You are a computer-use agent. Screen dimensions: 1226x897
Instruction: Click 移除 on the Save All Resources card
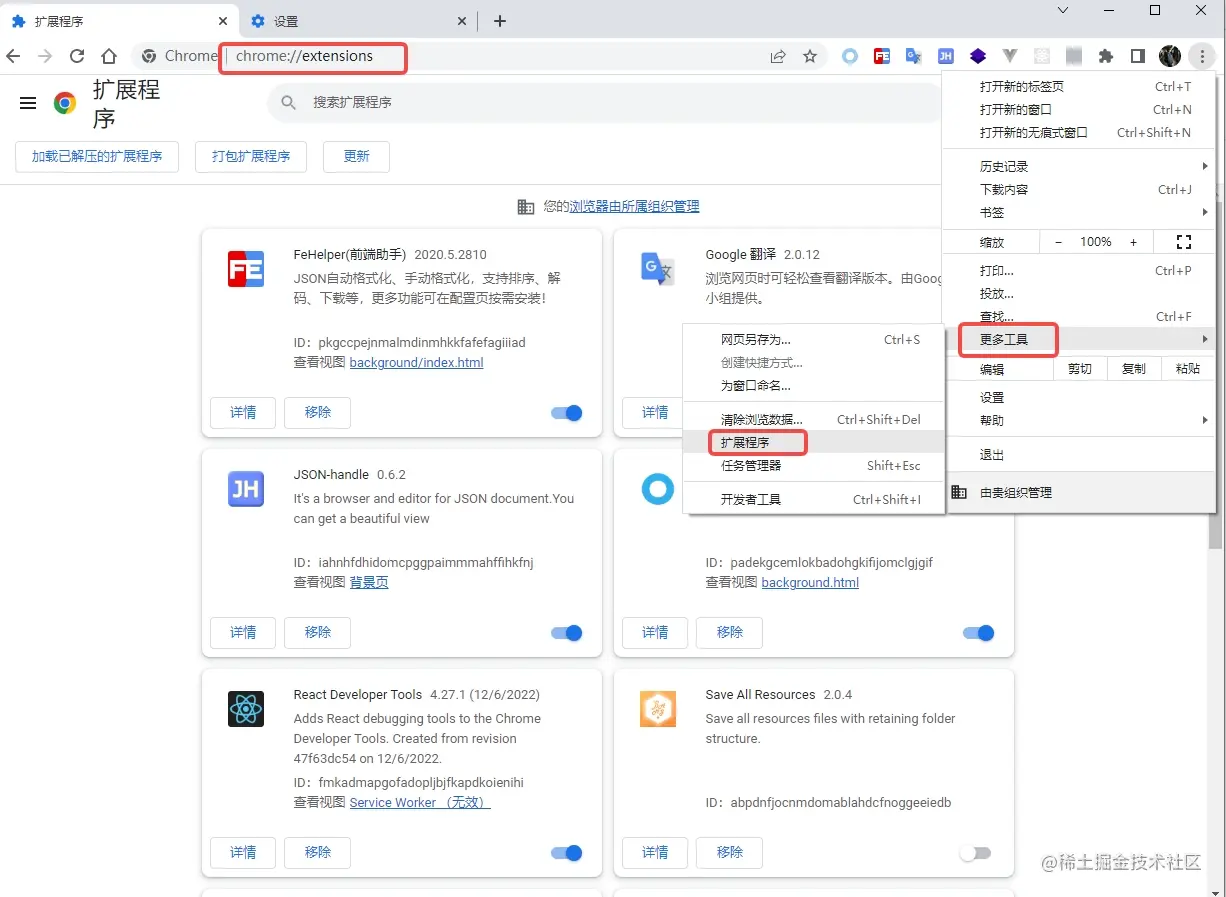(730, 852)
